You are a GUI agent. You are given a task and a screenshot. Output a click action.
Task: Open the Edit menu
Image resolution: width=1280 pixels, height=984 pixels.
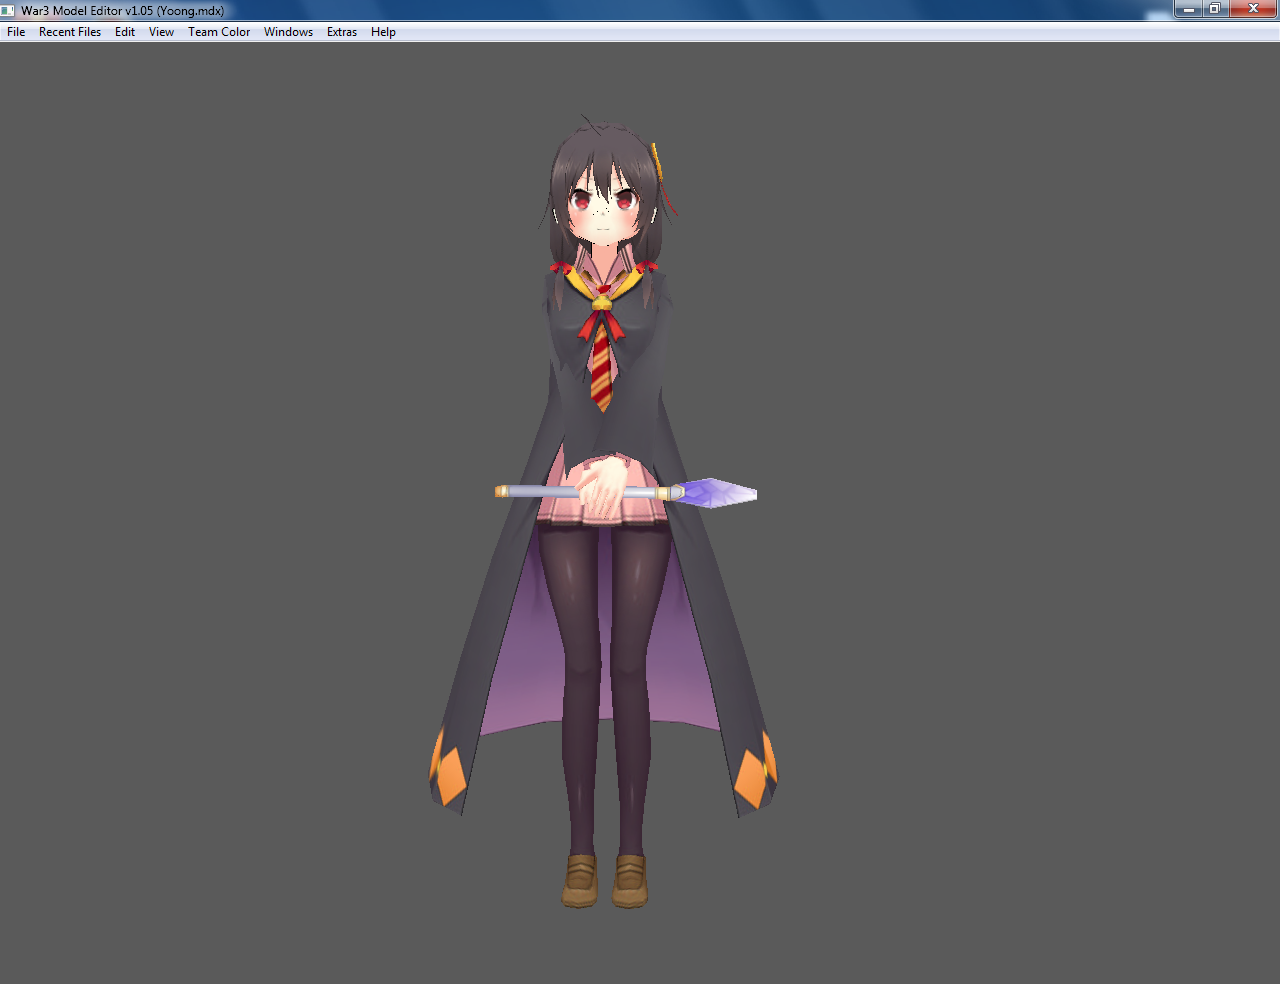[x=125, y=32]
